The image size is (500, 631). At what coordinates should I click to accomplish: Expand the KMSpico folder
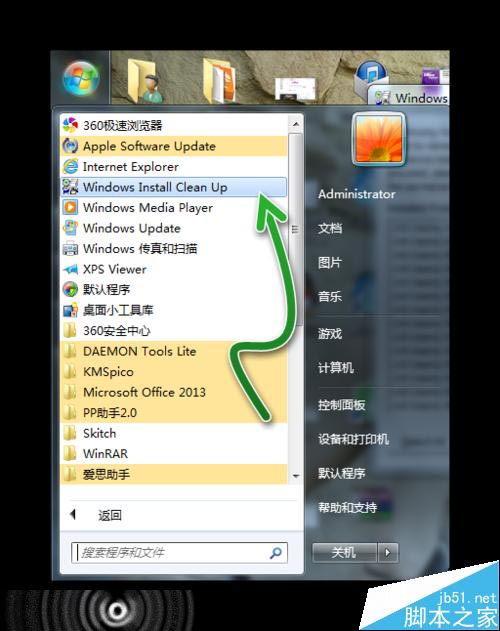click(173, 371)
